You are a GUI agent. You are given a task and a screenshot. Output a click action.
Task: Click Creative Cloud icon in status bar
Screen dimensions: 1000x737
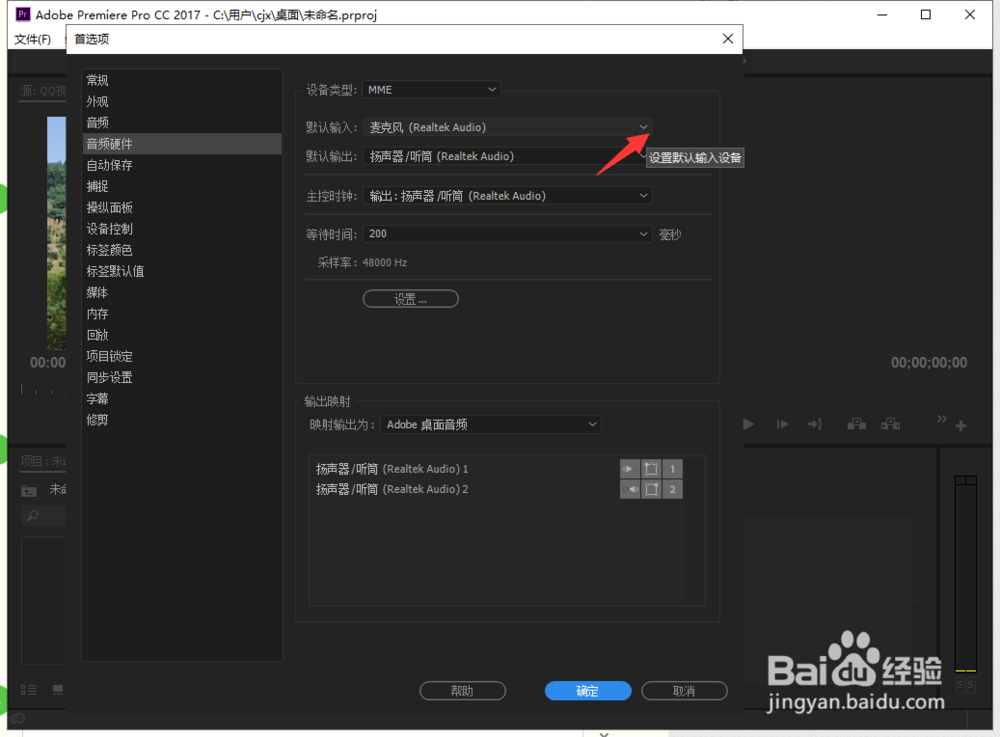(x=18, y=719)
